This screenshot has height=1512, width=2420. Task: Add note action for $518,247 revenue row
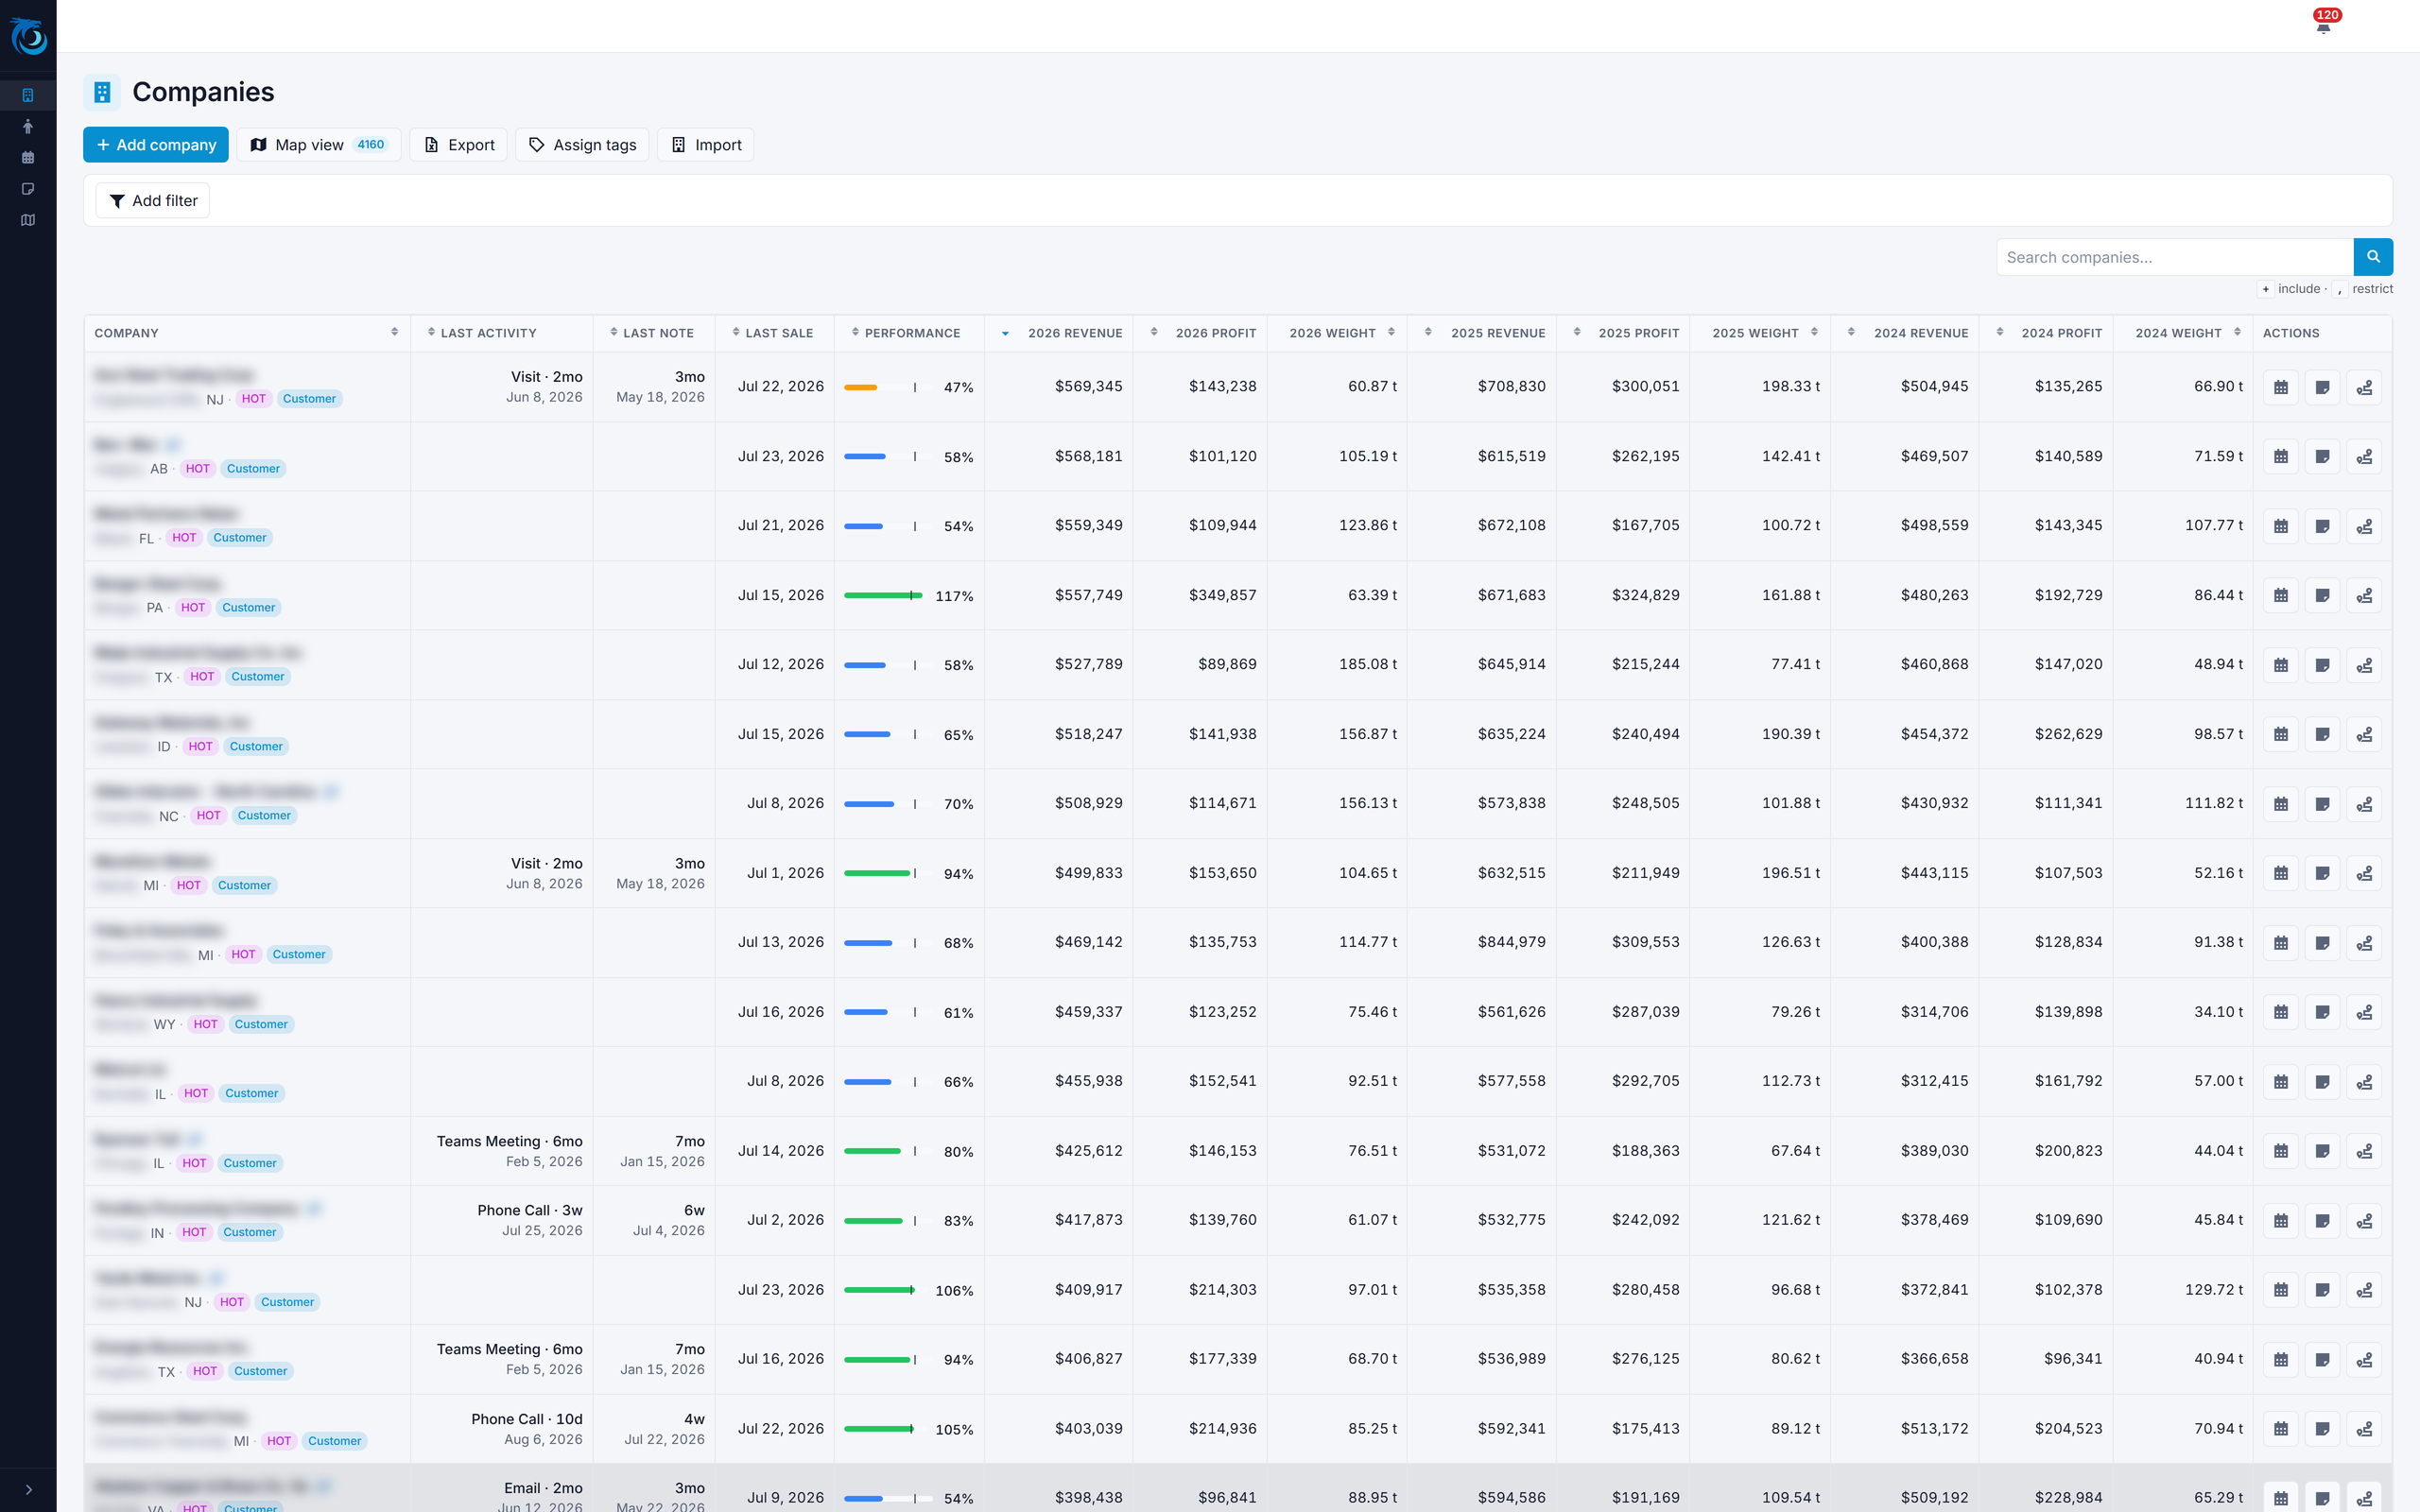click(x=2323, y=735)
